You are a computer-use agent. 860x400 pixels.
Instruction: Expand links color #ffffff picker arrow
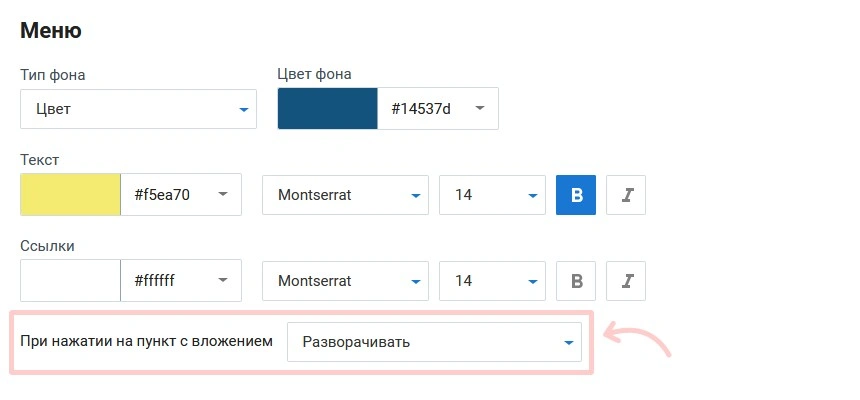(x=223, y=281)
